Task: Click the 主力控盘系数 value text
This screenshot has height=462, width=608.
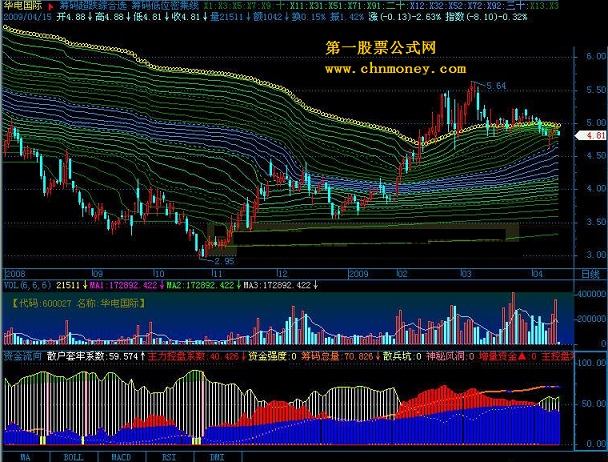Action: [x=193, y=356]
